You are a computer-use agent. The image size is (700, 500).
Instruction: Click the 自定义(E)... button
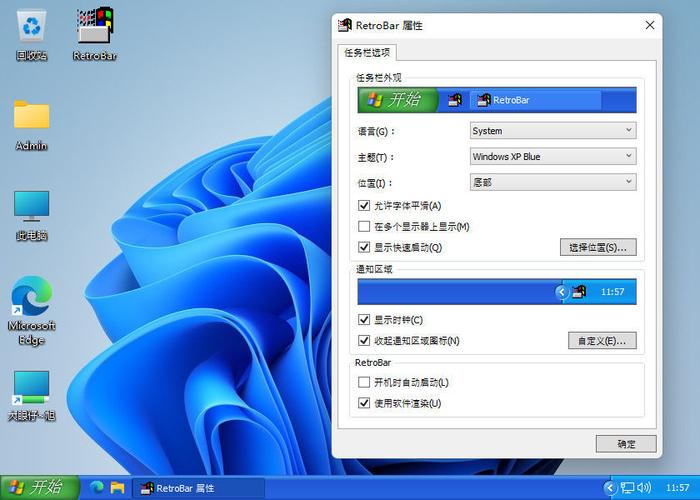(x=602, y=341)
